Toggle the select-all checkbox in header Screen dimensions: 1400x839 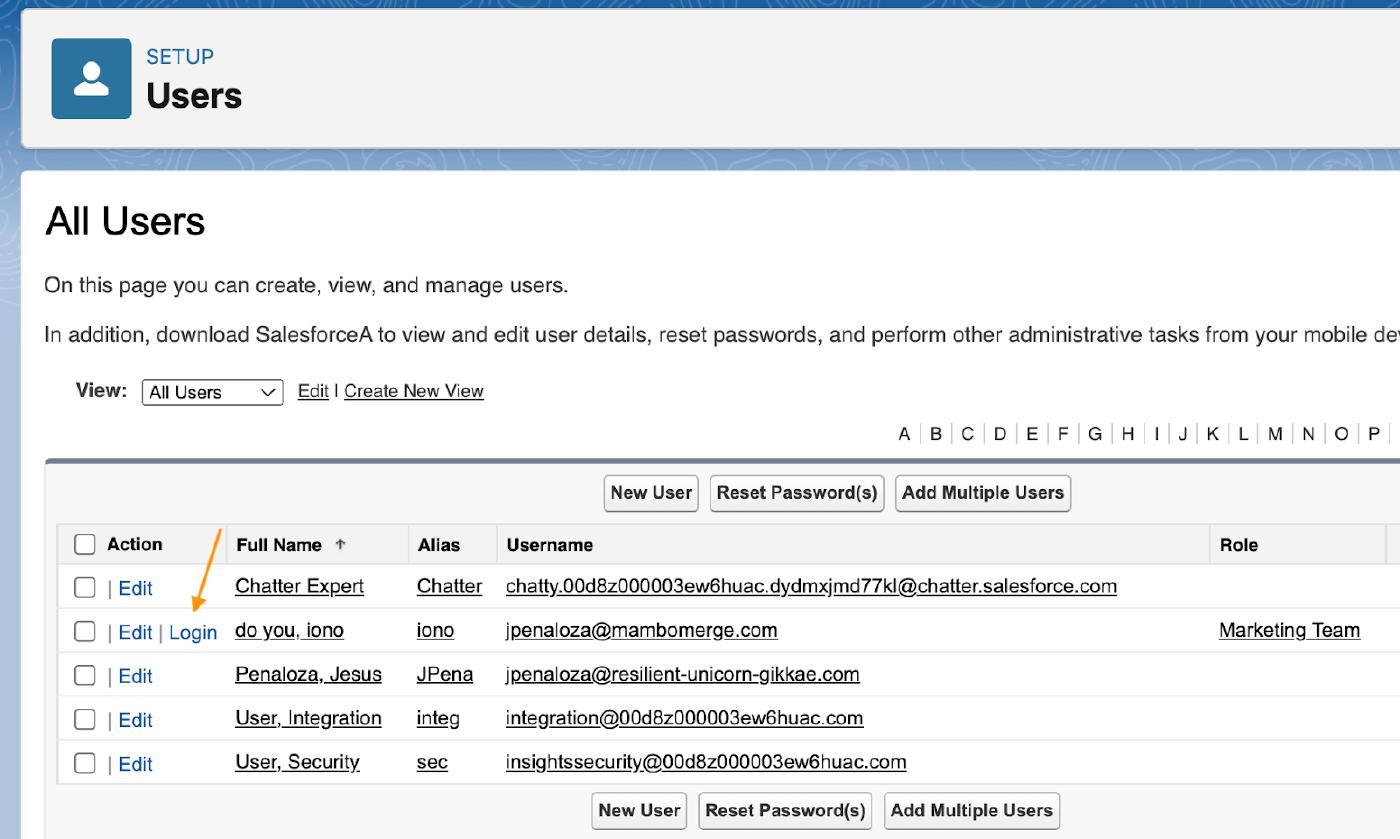click(x=85, y=545)
